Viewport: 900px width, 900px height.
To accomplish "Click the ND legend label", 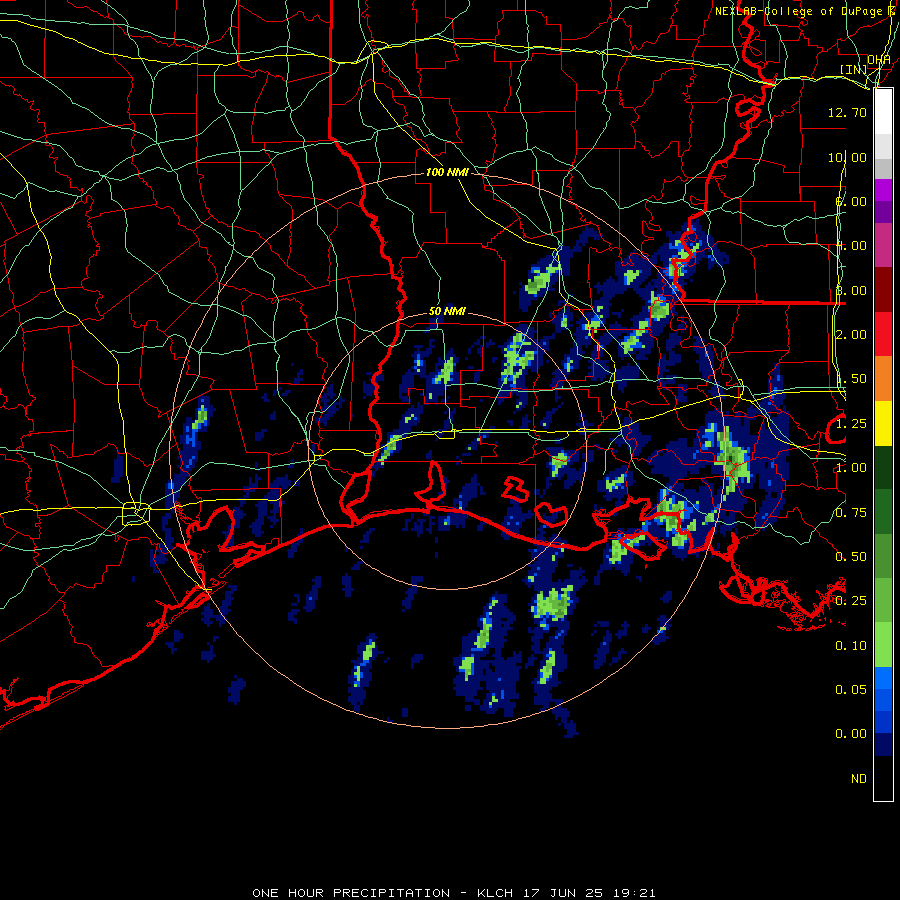I will pos(859,779).
